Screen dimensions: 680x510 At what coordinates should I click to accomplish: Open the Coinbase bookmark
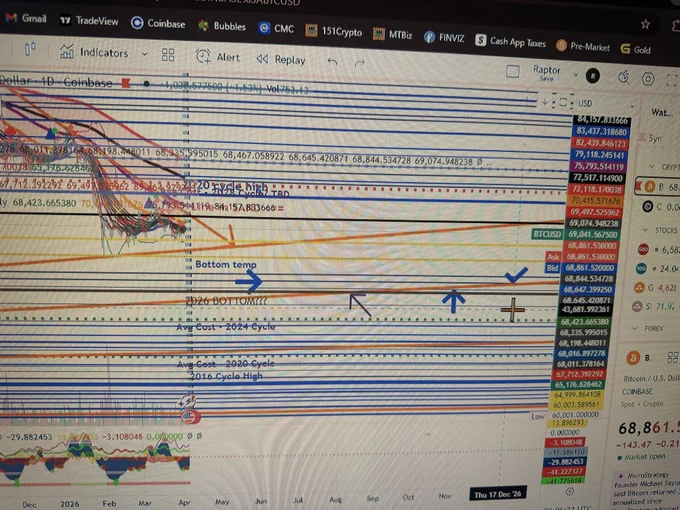158,23
